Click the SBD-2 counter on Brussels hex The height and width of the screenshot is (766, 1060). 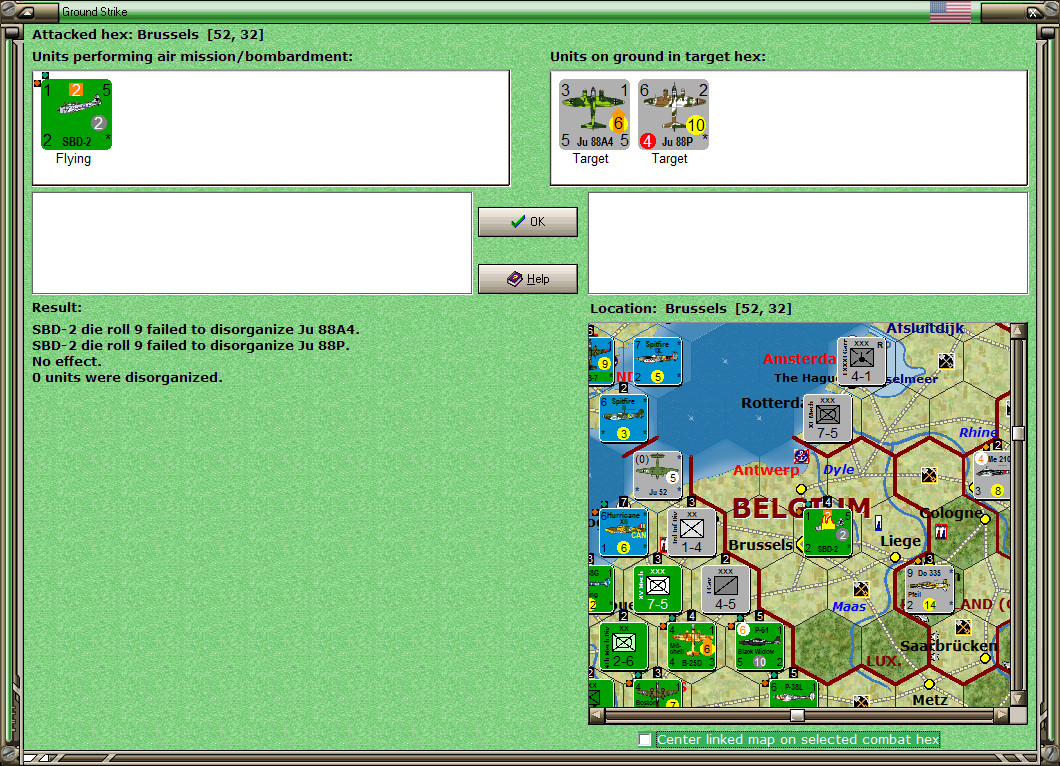click(x=827, y=532)
